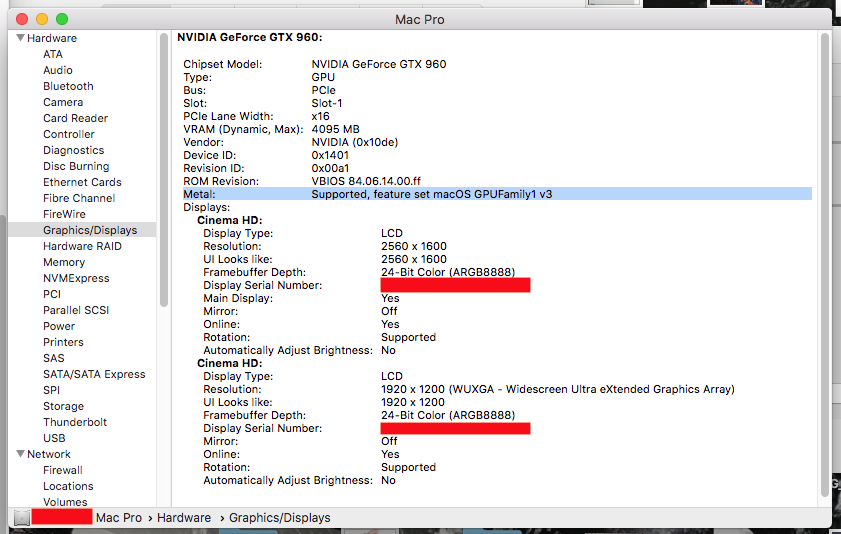The width and height of the screenshot is (841, 534).
Task: Click the detail pane vertical scrollbar
Action: [825, 265]
